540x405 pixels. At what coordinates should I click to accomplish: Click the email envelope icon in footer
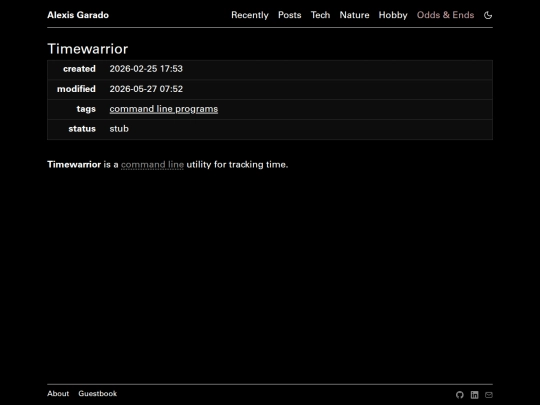click(x=489, y=395)
